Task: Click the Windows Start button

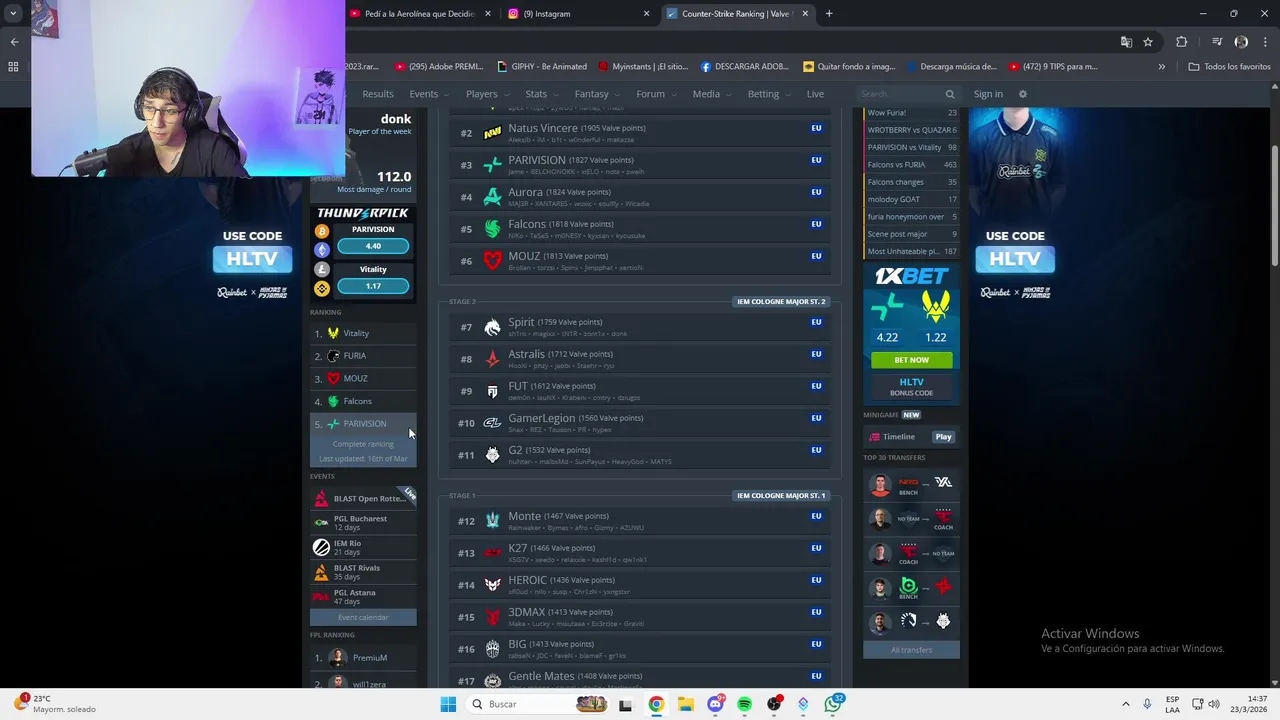Action: (448, 704)
